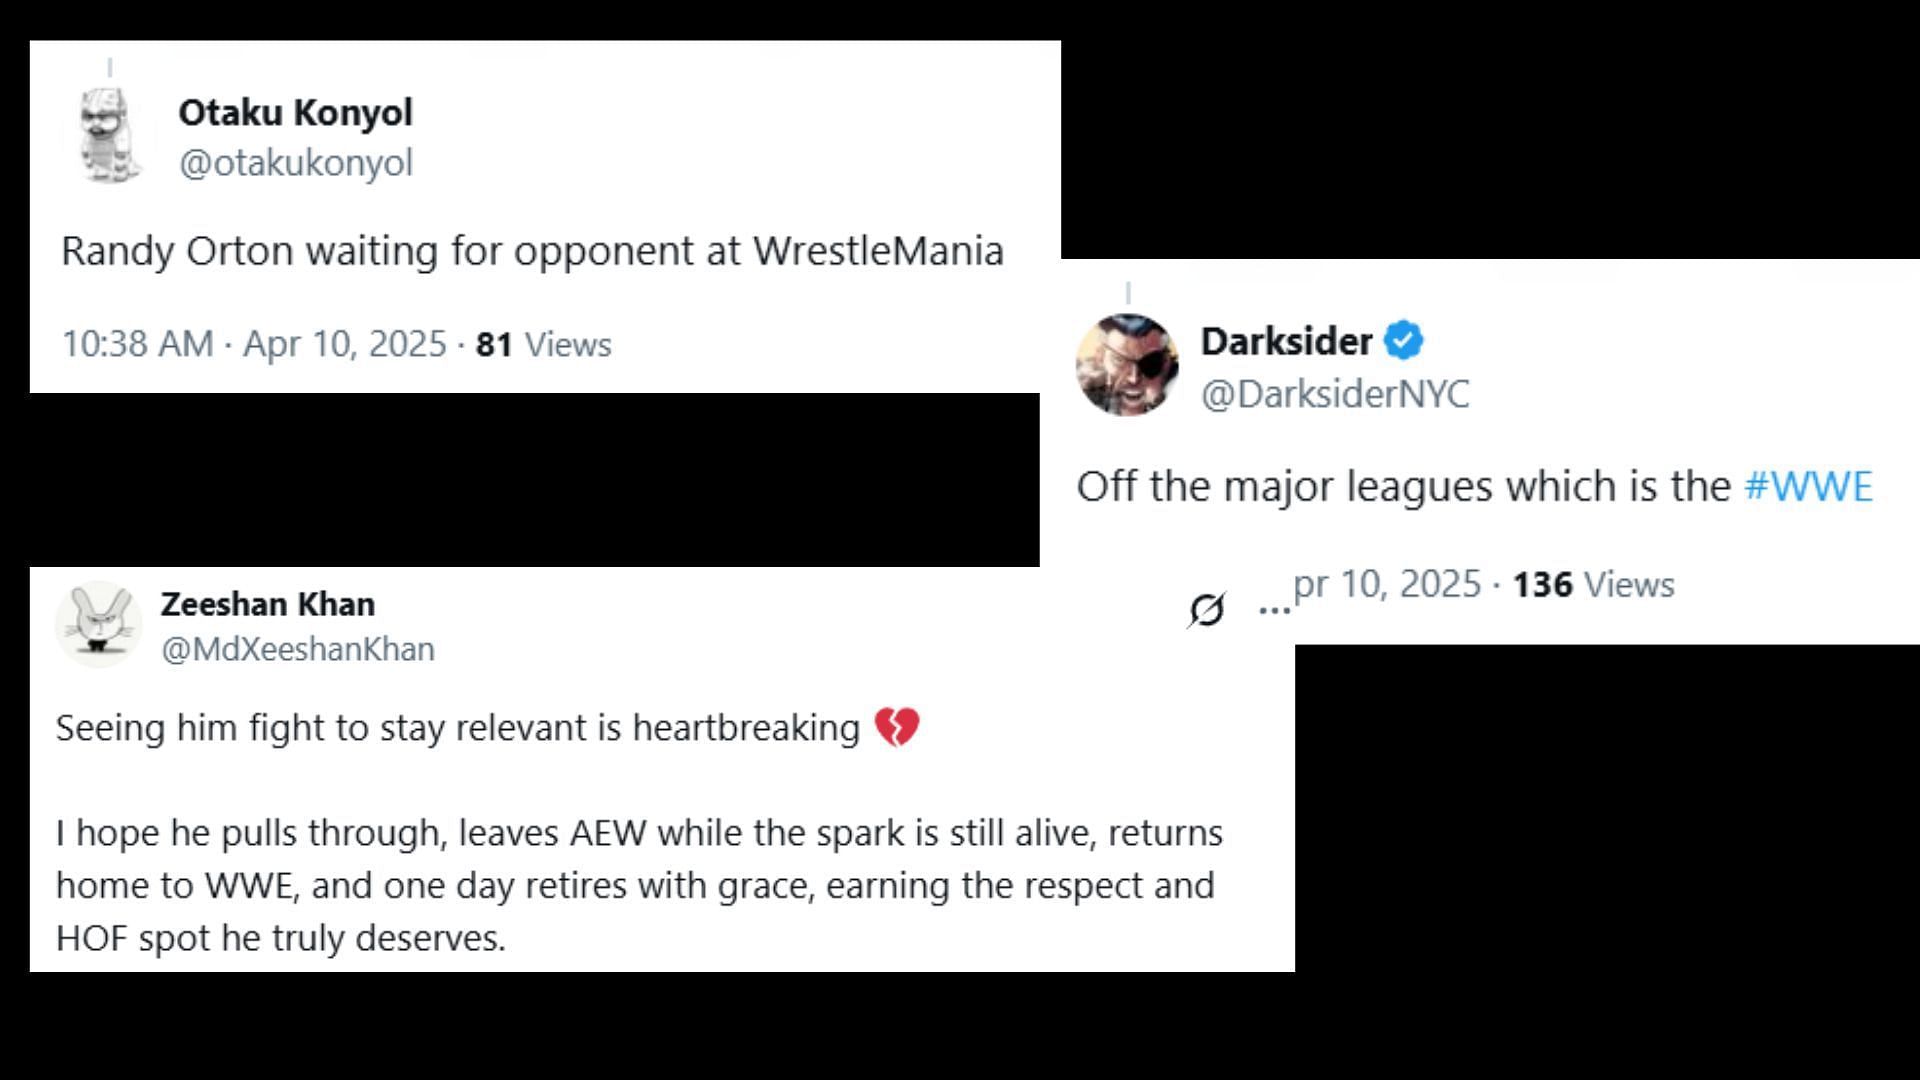Click the 10:38 AM · Apr 10, 2025 timestamp
This screenshot has height=1080, width=1920.
pyautogui.click(x=254, y=344)
